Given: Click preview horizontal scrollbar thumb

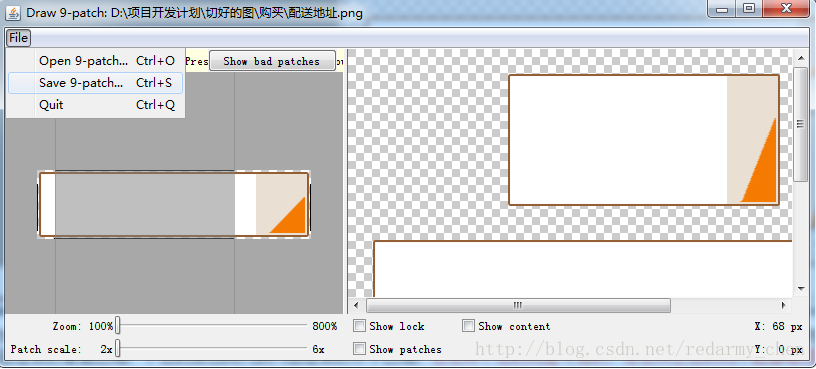Looking at the screenshot, I should (518, 306).
